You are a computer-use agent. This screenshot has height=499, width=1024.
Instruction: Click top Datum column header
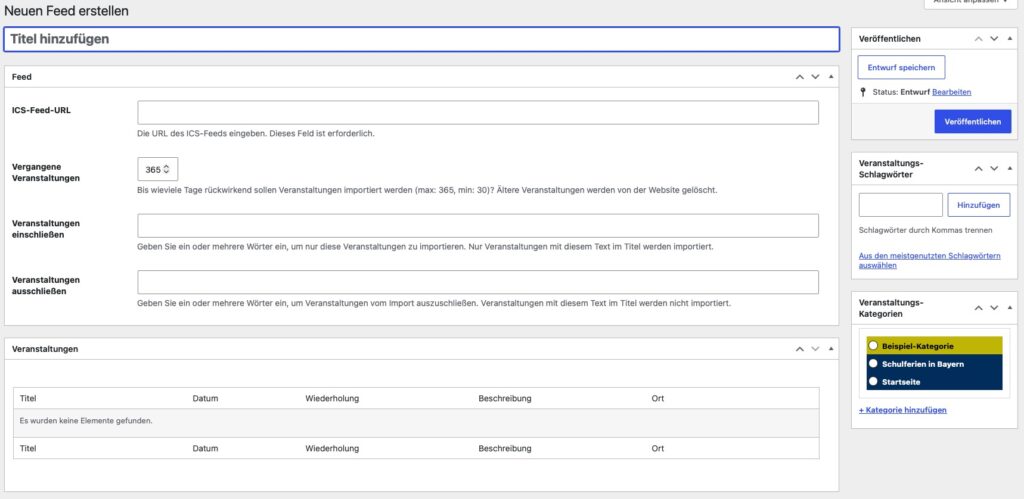[x=205, y=398]
